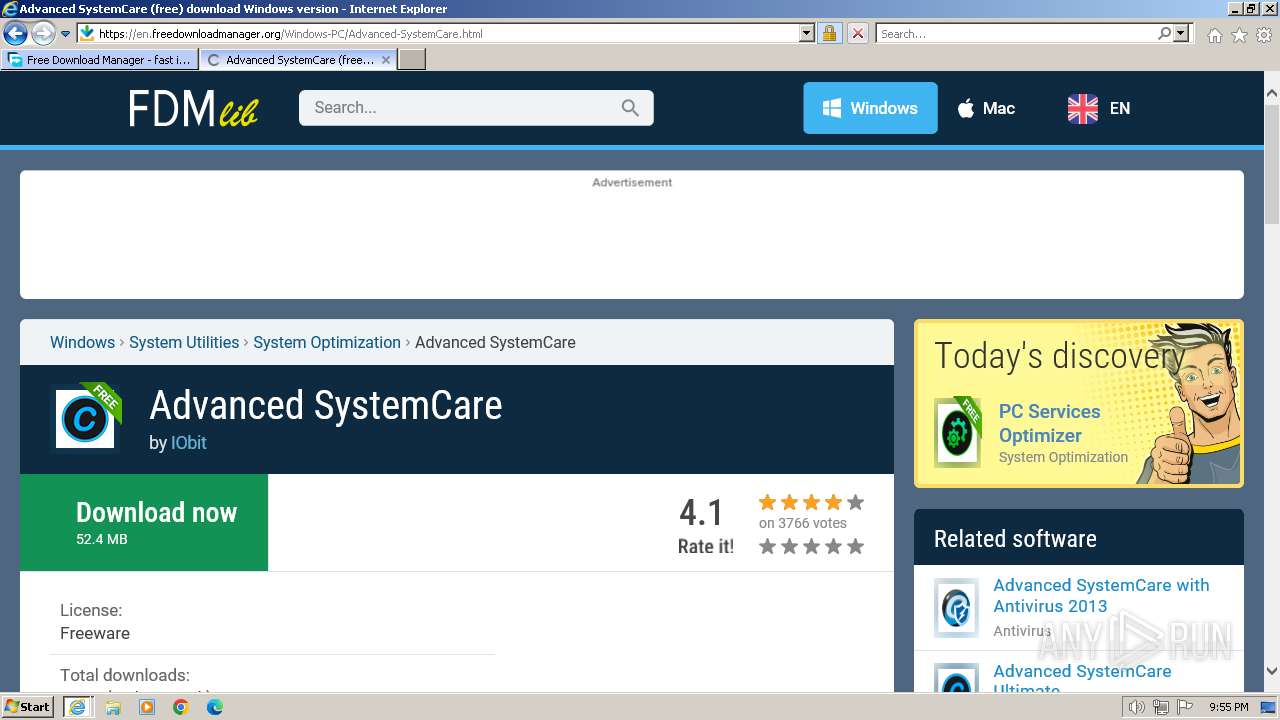Open the Favorites star icon
The image size is (1280, 720).
click(x=1239, y=35)
